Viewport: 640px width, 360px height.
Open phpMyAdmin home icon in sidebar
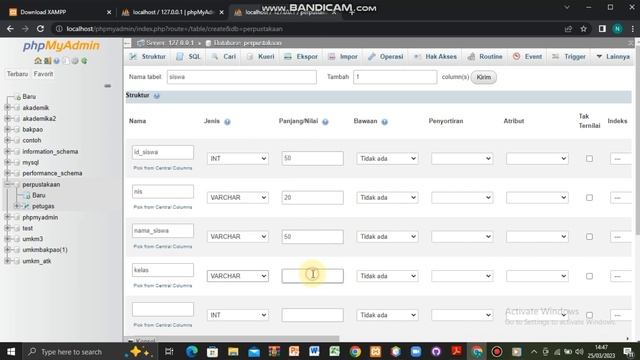click(38, 61)
